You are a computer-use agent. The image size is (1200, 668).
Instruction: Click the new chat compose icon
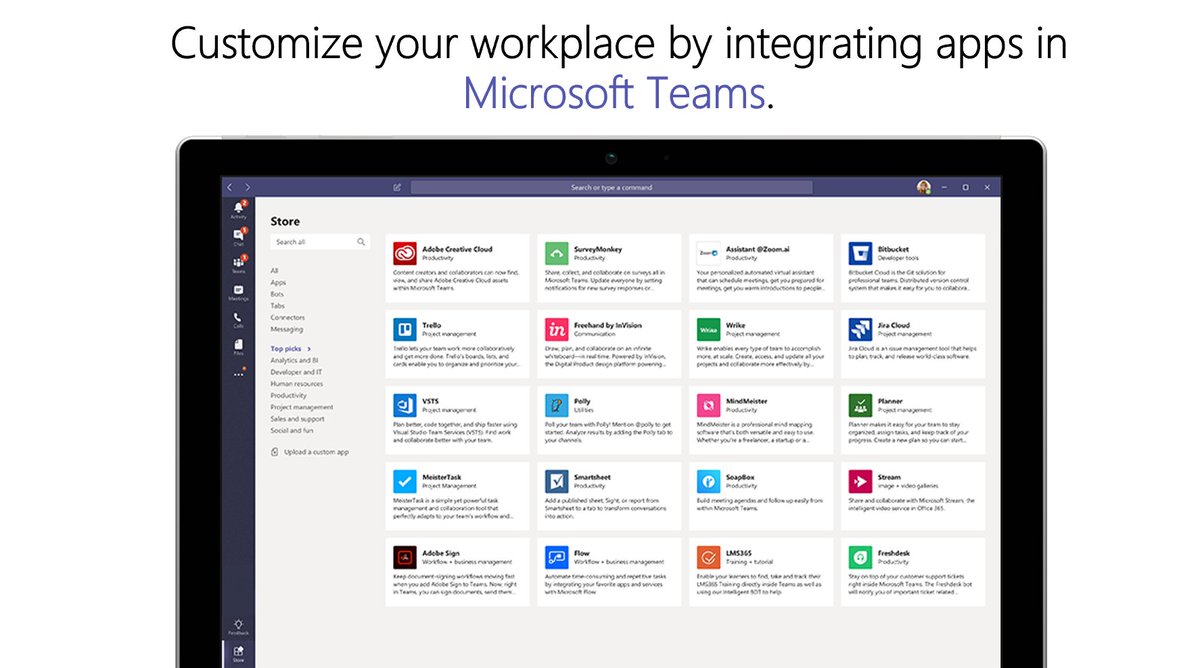(x=397, y=187)
